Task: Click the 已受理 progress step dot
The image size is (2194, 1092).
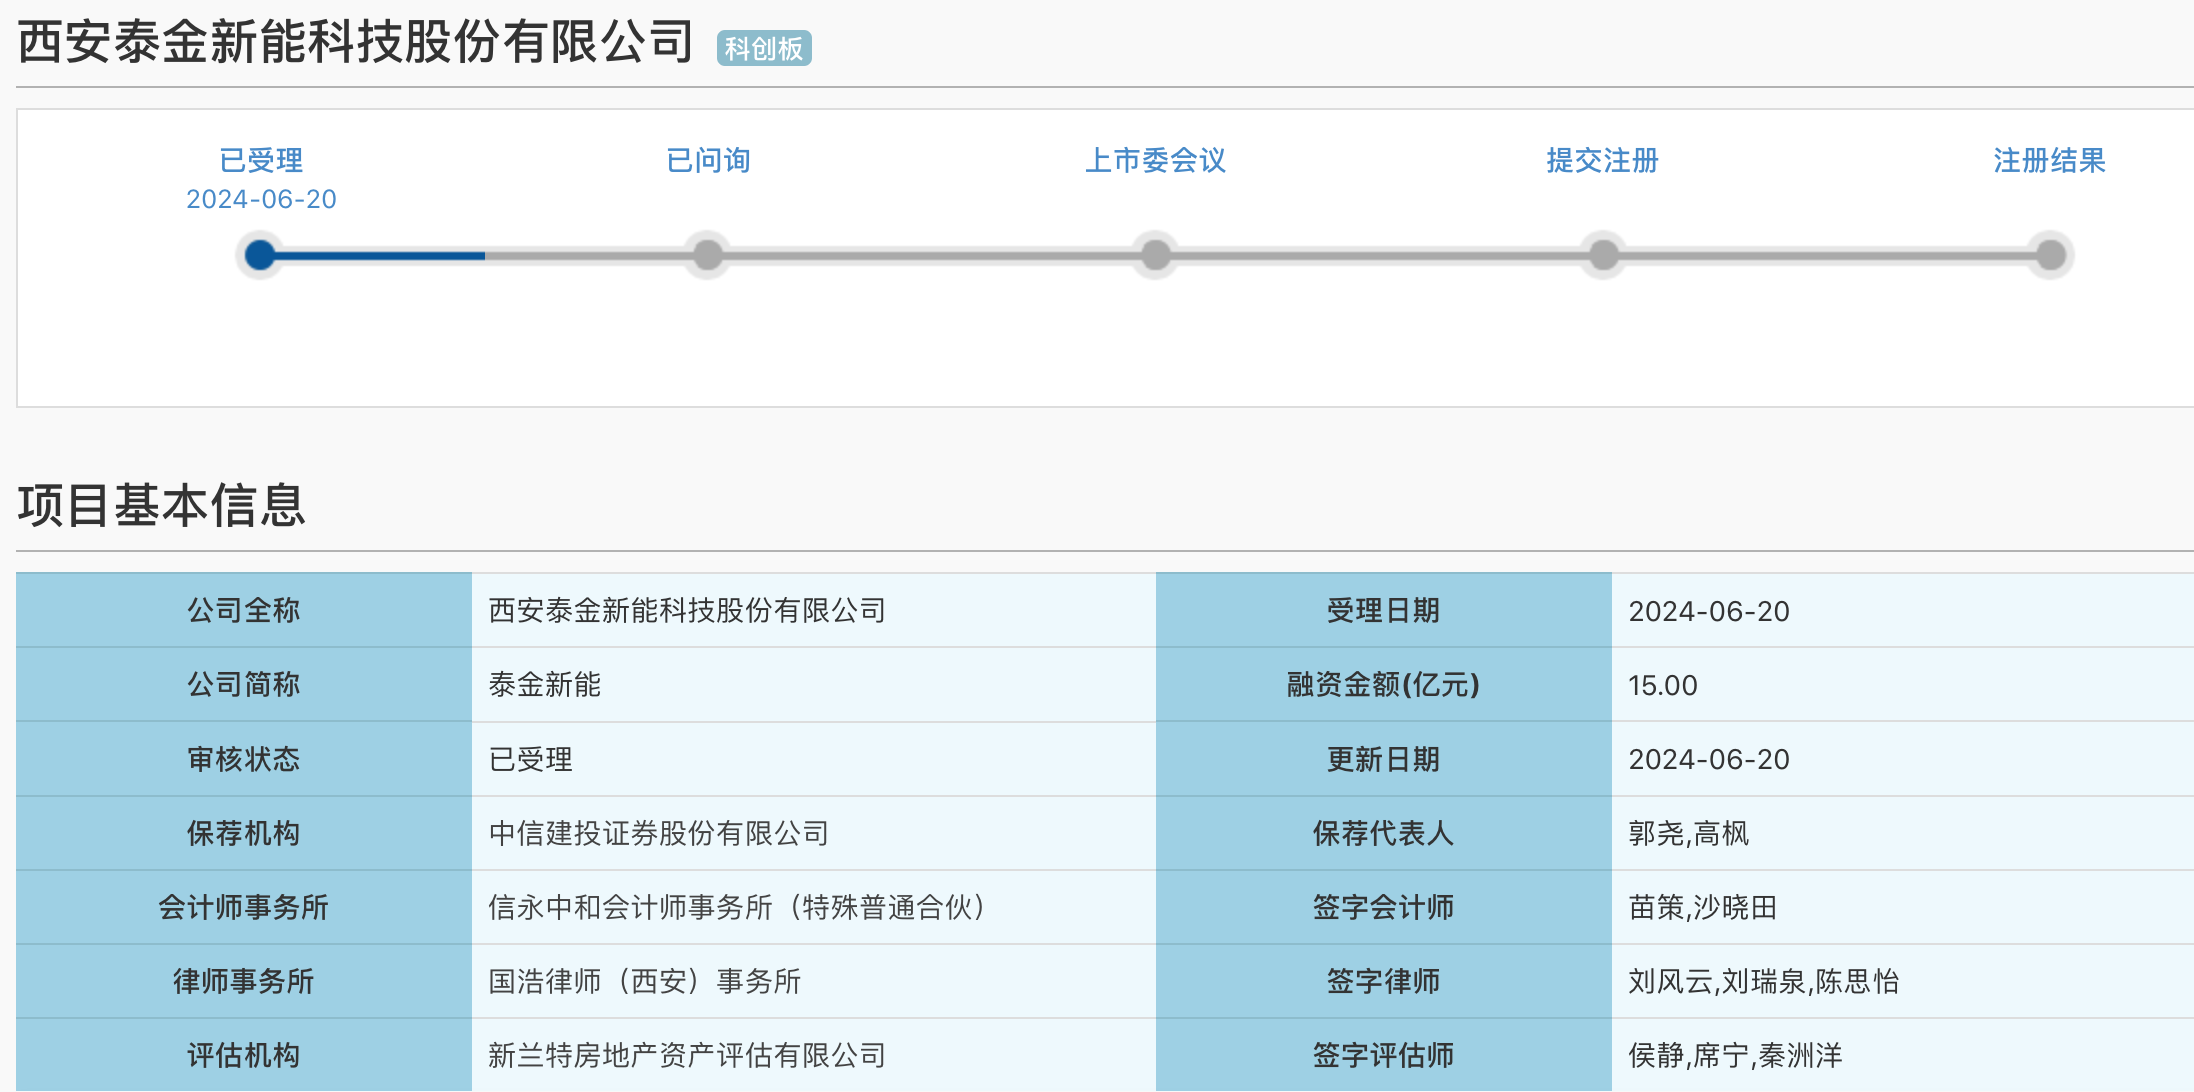Action: tap(260, 255)
